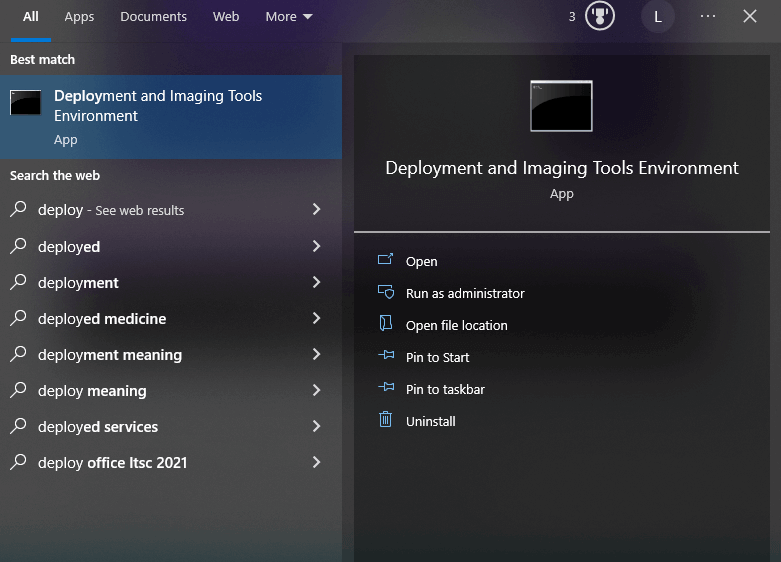Choose Run as administrator
781x562 pixels.
[x=465, y=293]
